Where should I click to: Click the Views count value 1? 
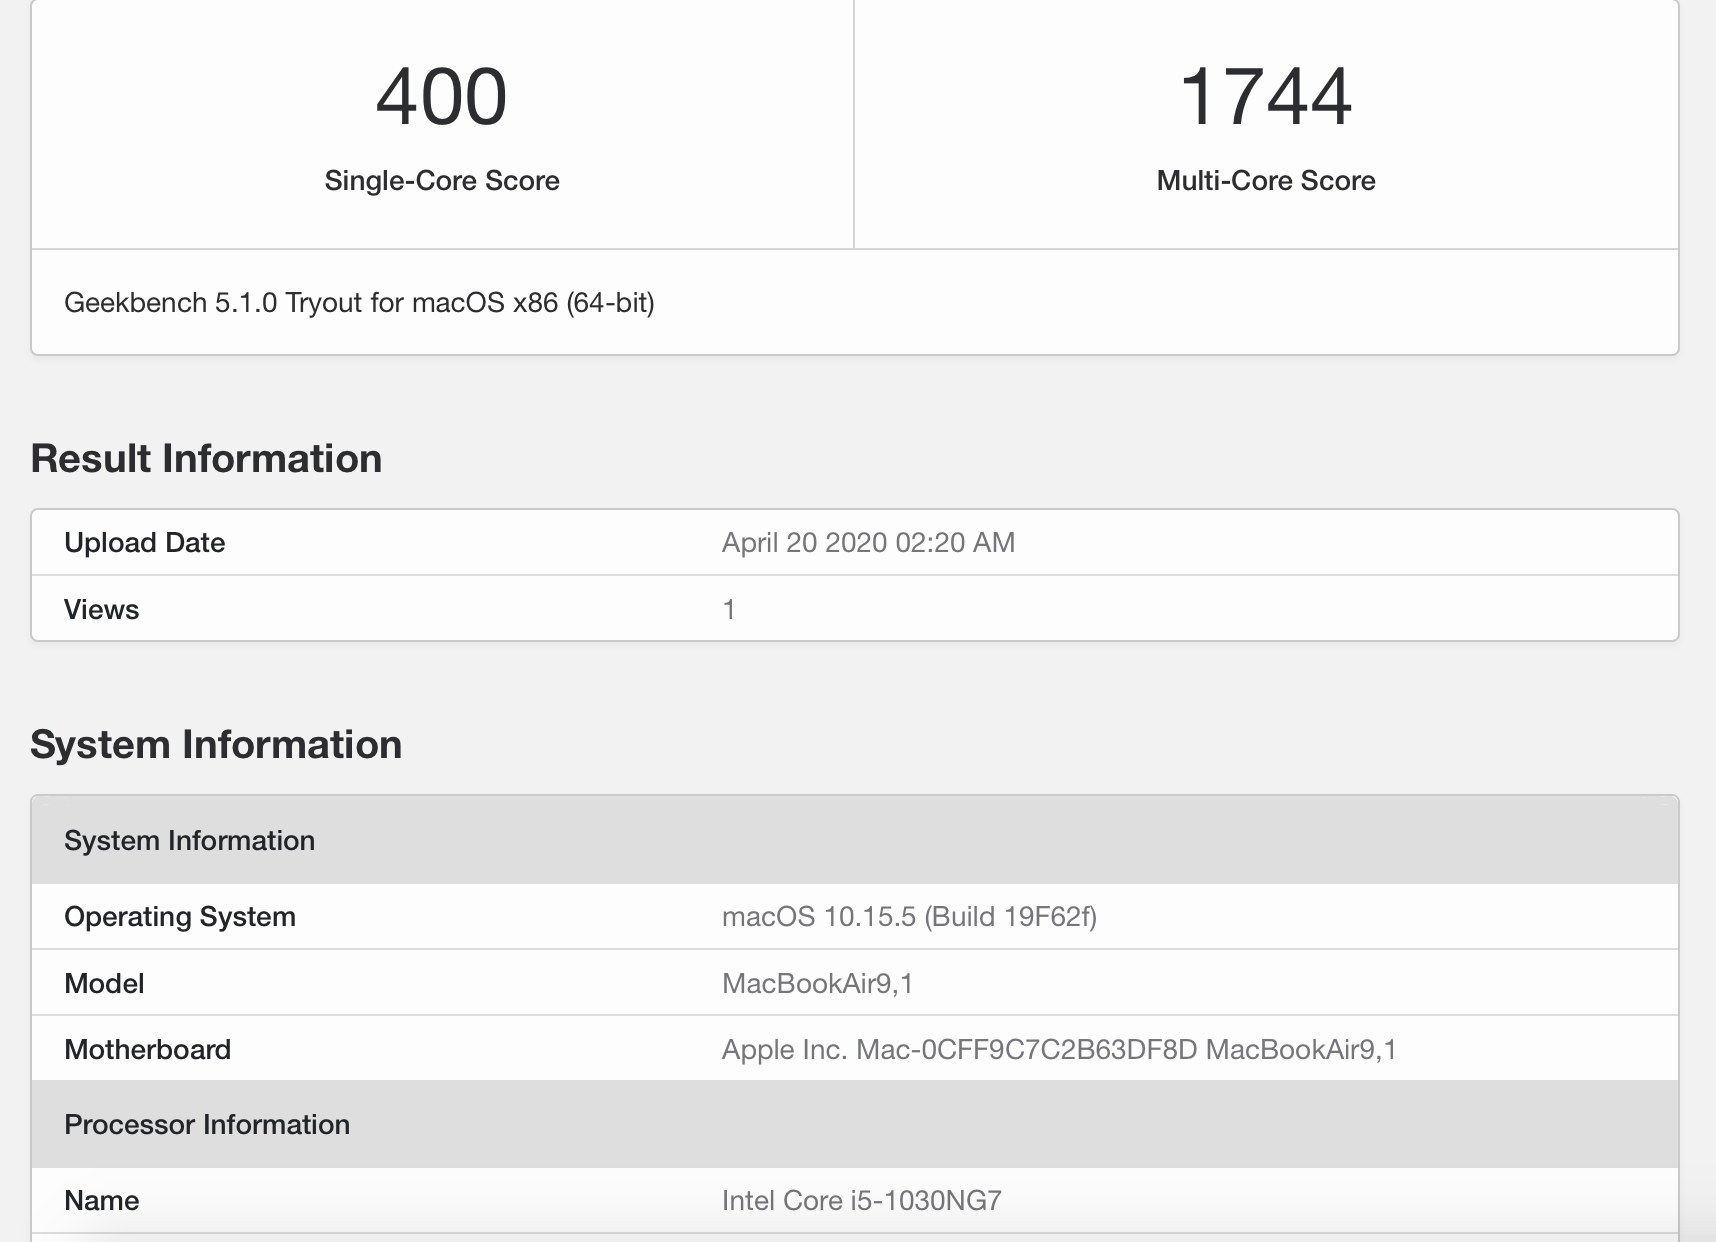[729, 610]
